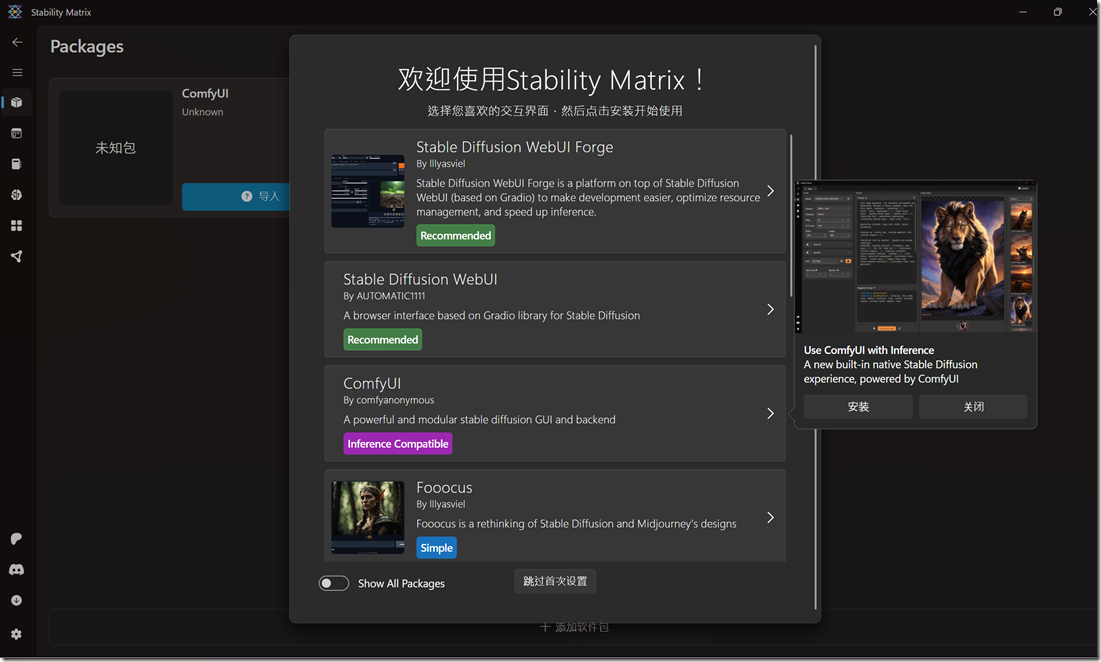Screen dimensions: 1101x662
Task: Click 'Use ComfyUI with Inference' heading
Action: tap(869, 350)
